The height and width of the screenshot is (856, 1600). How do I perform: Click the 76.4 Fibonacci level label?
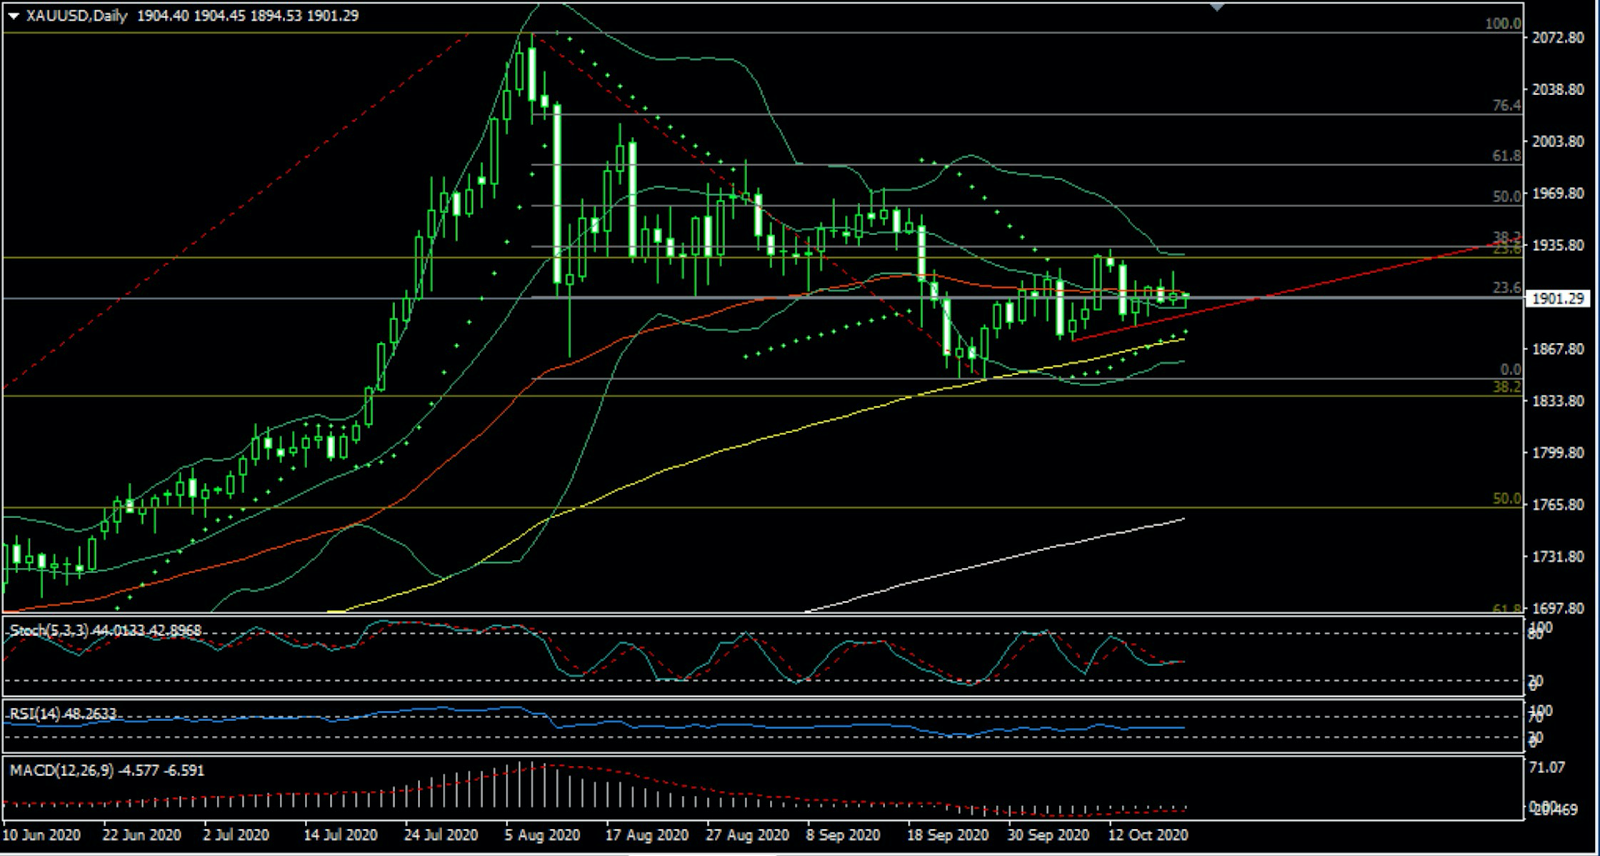tap(1507, 105)
